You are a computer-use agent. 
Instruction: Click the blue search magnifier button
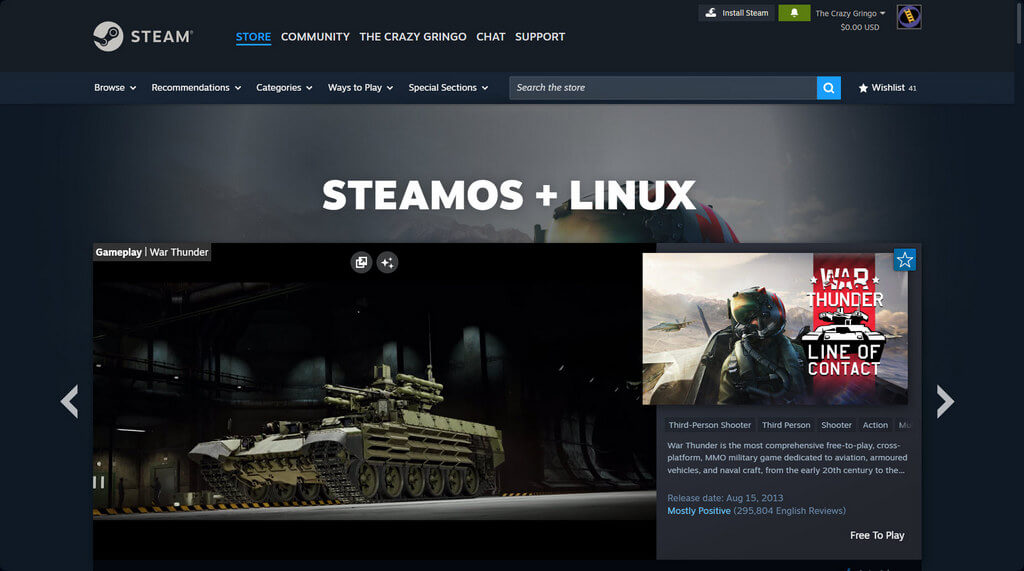[829, 88]
